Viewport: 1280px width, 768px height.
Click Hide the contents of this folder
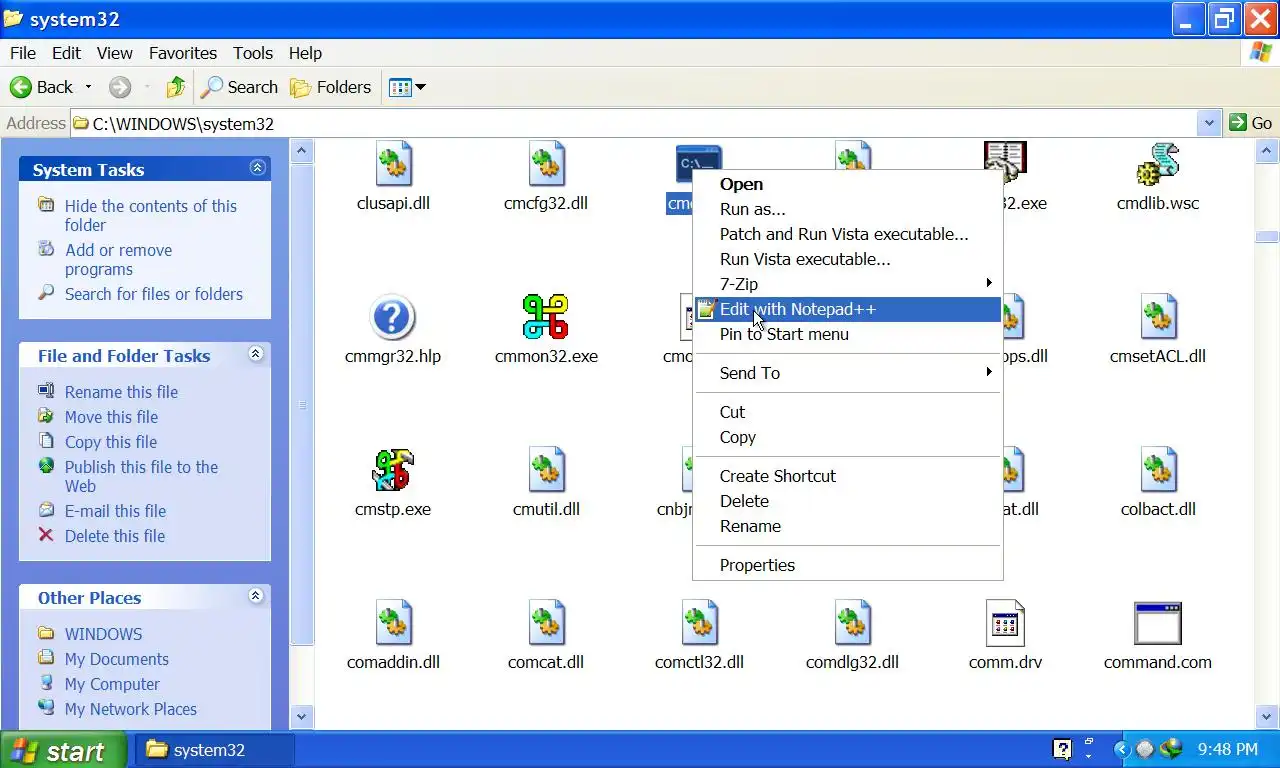click(151, 215)
